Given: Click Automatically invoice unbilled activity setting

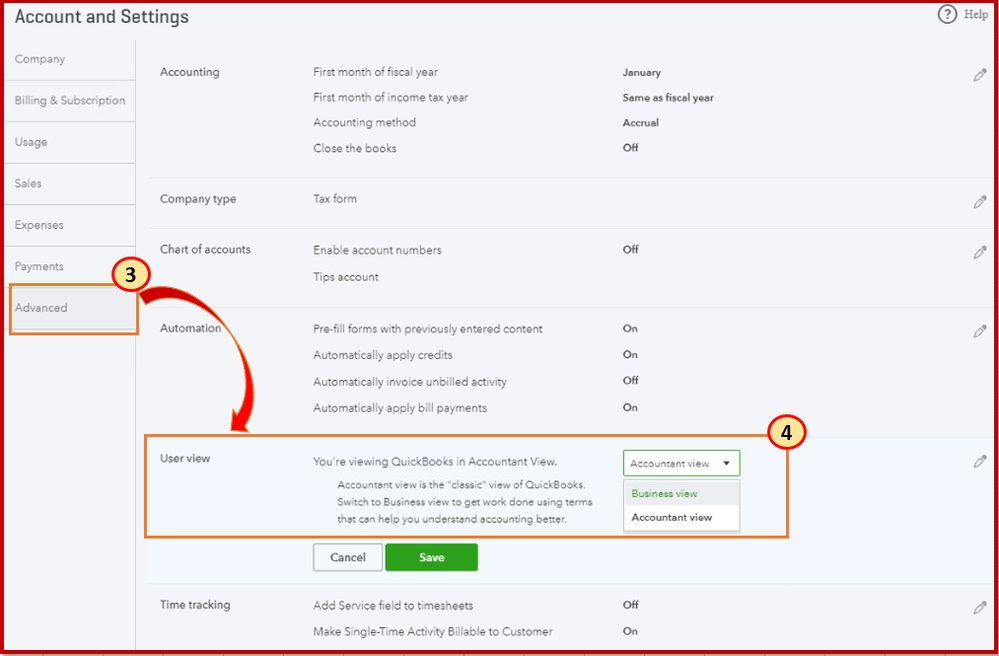Looking at the screenshot, I should click(x=410, y=382).
